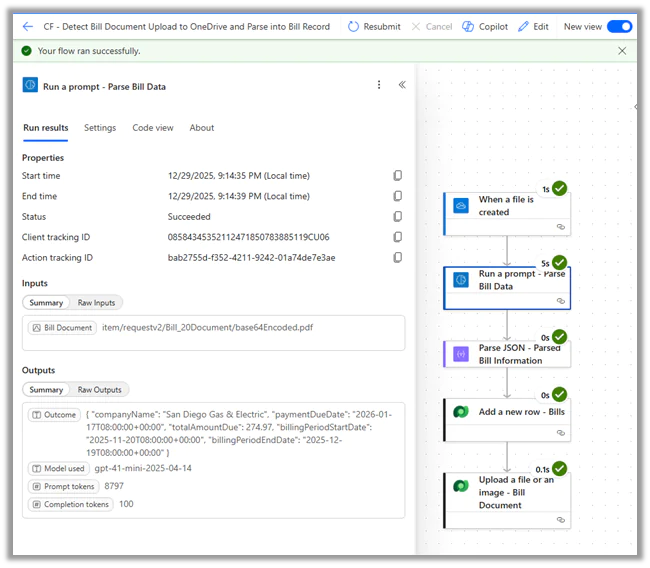Click the base64Encoded.pdf input path text
This screenshot has width=650, height=568.
[x=207, y=328]
